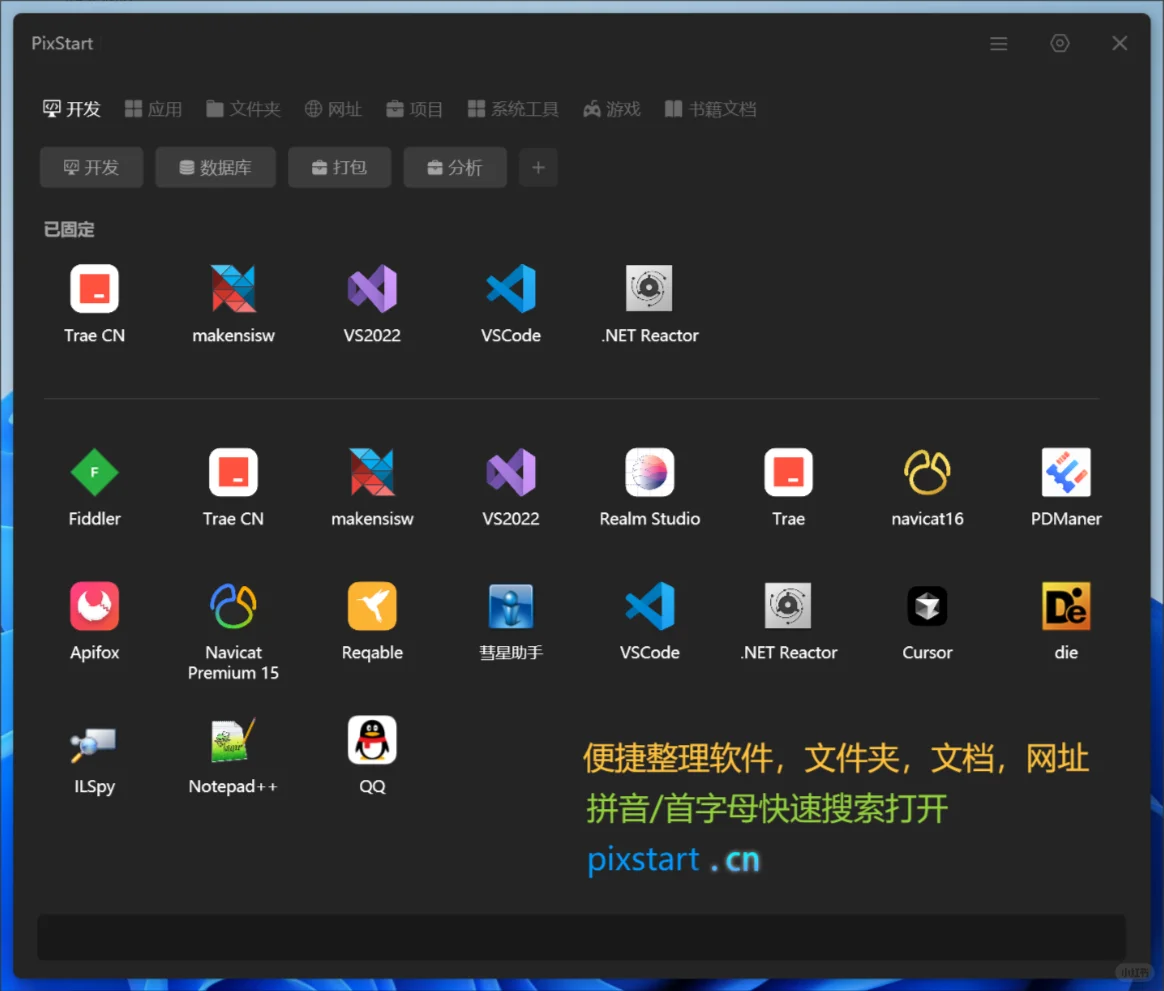Launch Navicat Premium 15

tap(233, 605)
